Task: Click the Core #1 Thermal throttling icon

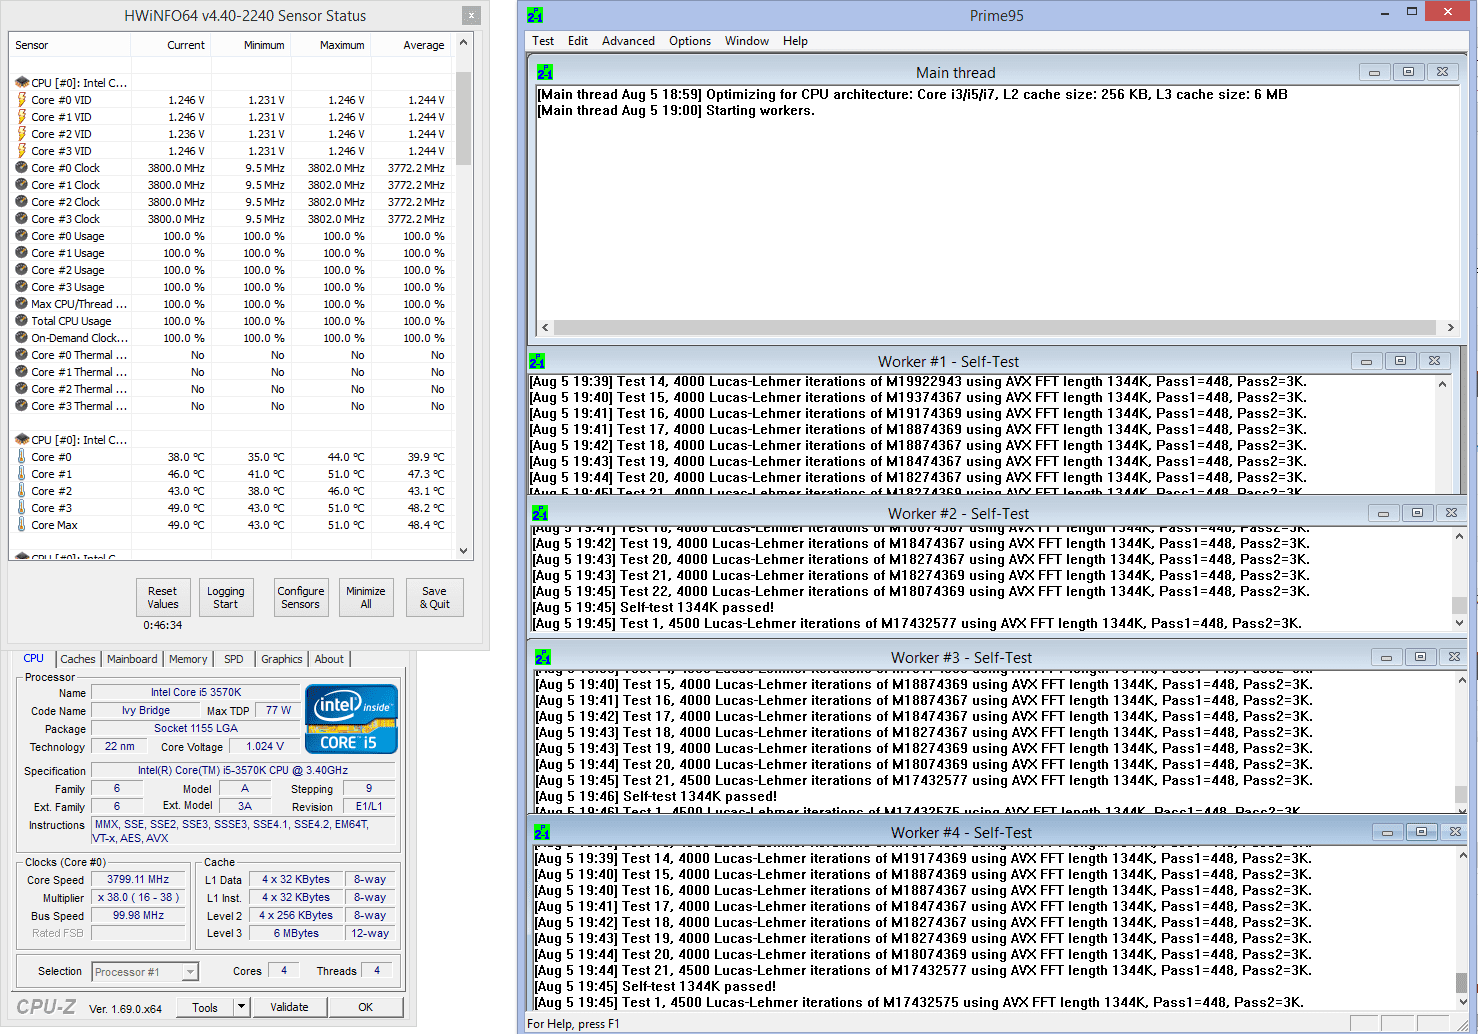Action: 21,372
